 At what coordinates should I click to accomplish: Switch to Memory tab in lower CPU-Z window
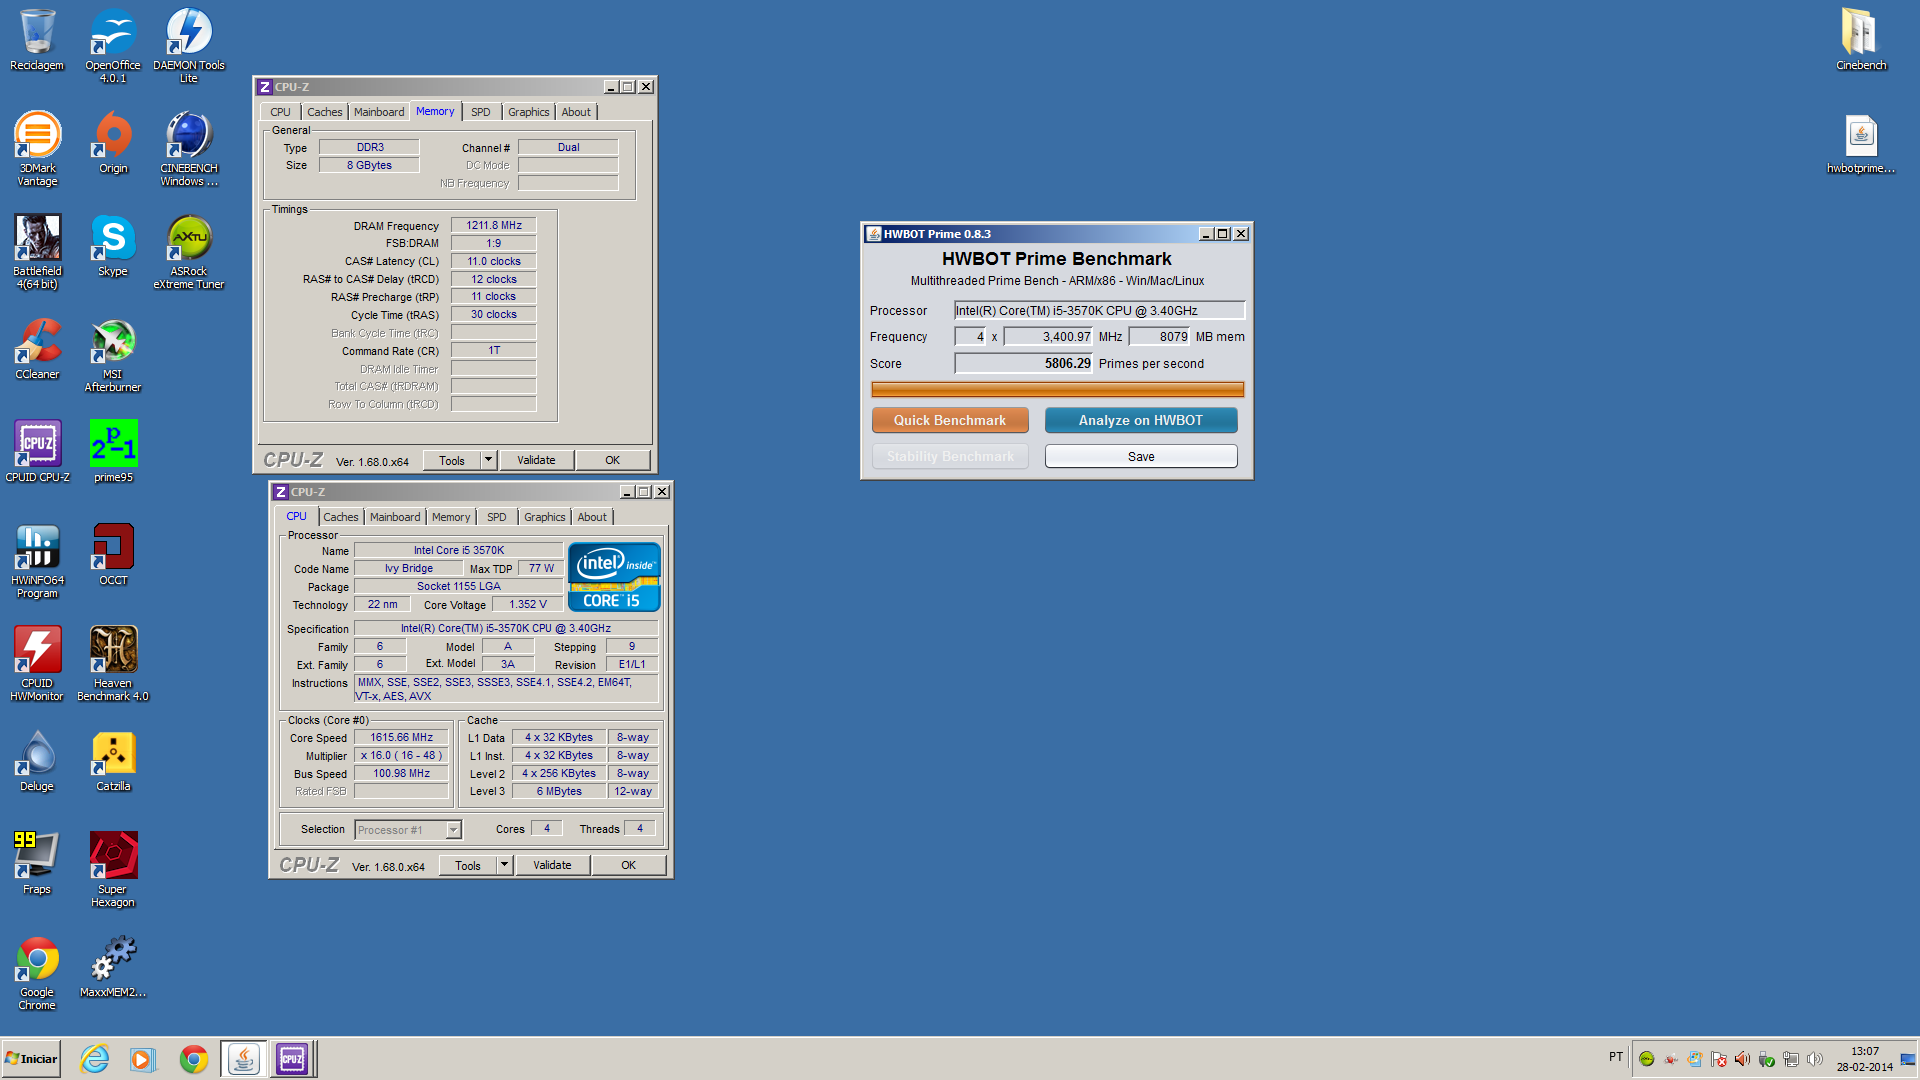(451, 517)
